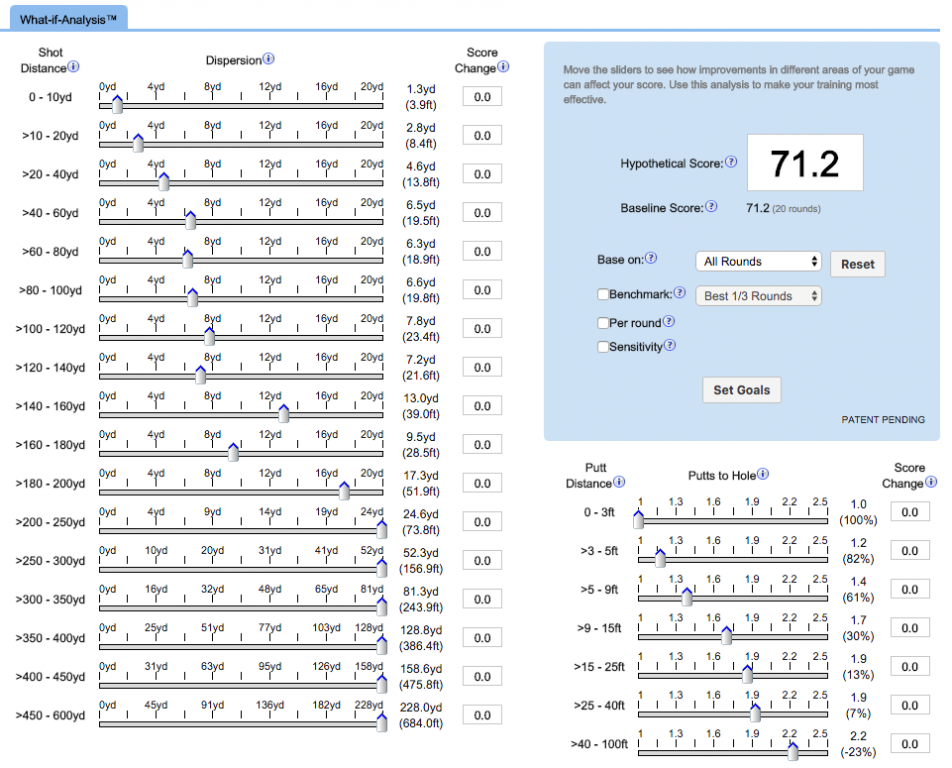Enable the Per round checkbox
The height and width of the screenshot is (768, 952).
click(x=603, y=323)
